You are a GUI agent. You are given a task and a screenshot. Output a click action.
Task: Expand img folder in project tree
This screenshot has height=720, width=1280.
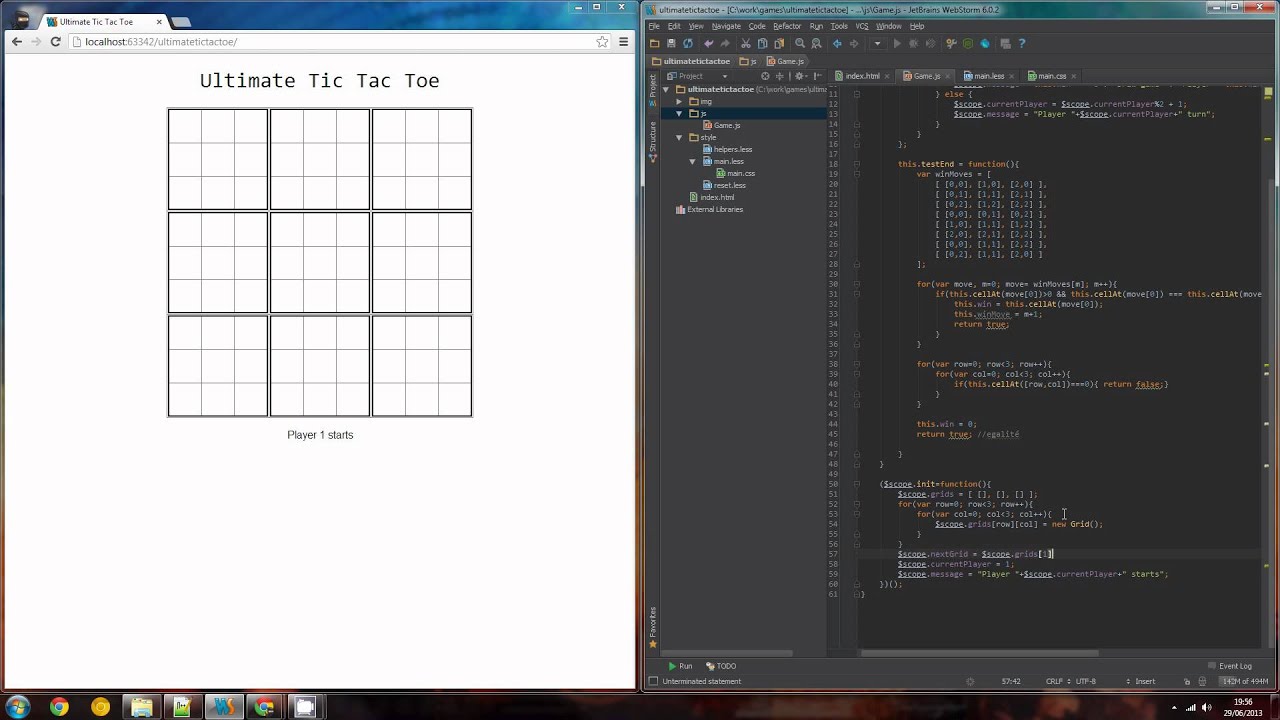679,101
